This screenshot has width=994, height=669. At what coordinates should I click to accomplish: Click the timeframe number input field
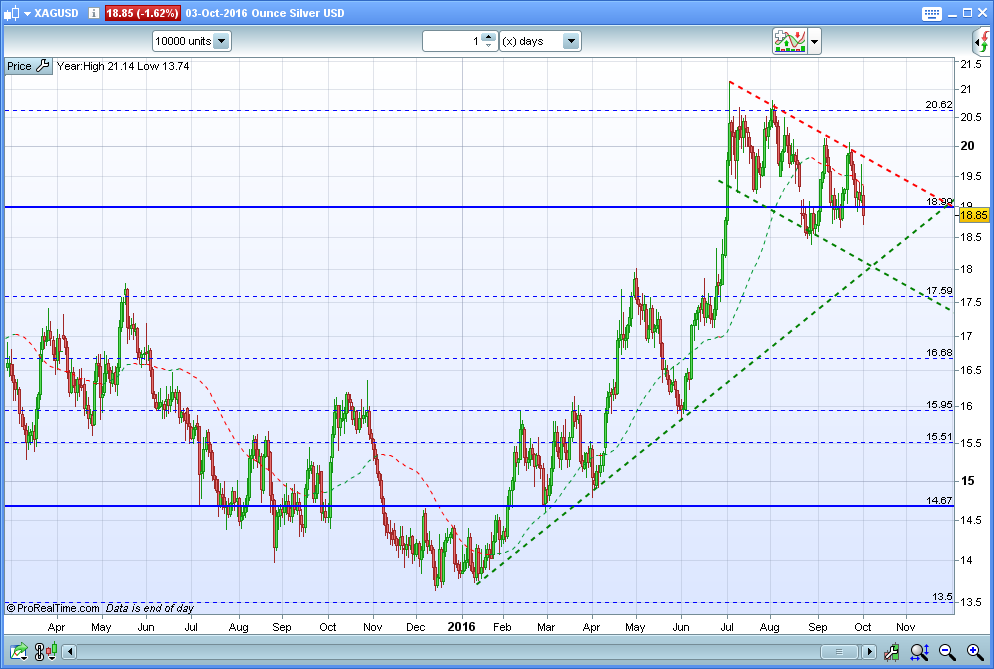pyautogui.click(x=451, y=41)
